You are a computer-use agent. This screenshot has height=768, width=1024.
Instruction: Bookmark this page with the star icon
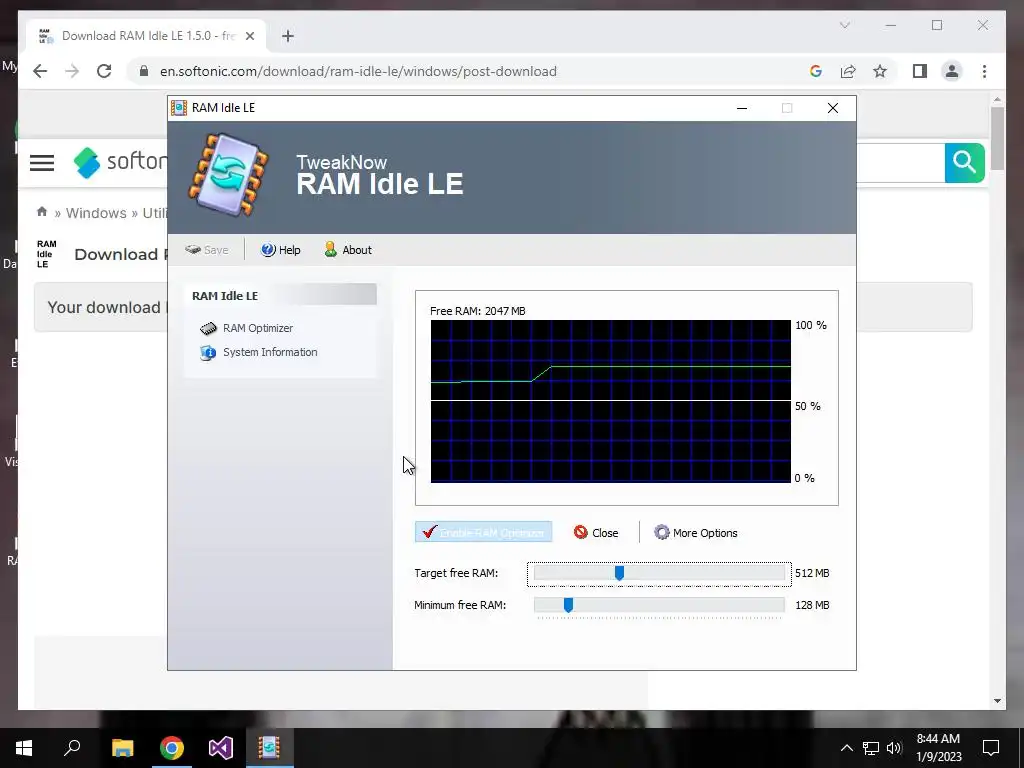click(880, 71)
